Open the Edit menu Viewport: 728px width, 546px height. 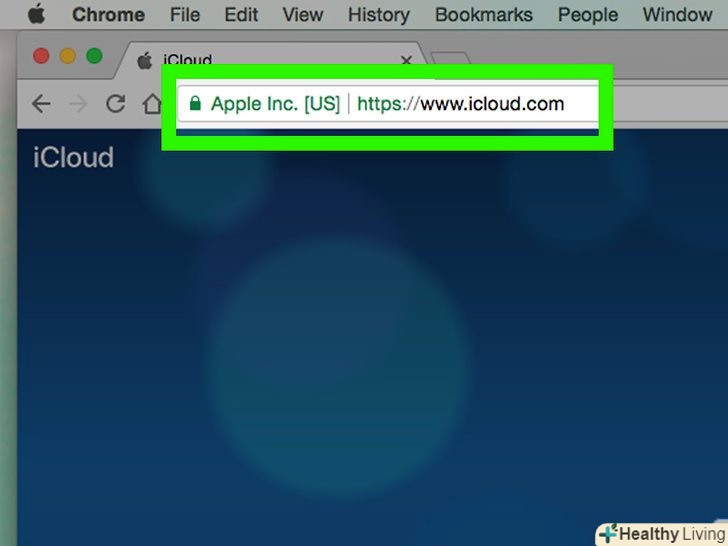point(241,15)
